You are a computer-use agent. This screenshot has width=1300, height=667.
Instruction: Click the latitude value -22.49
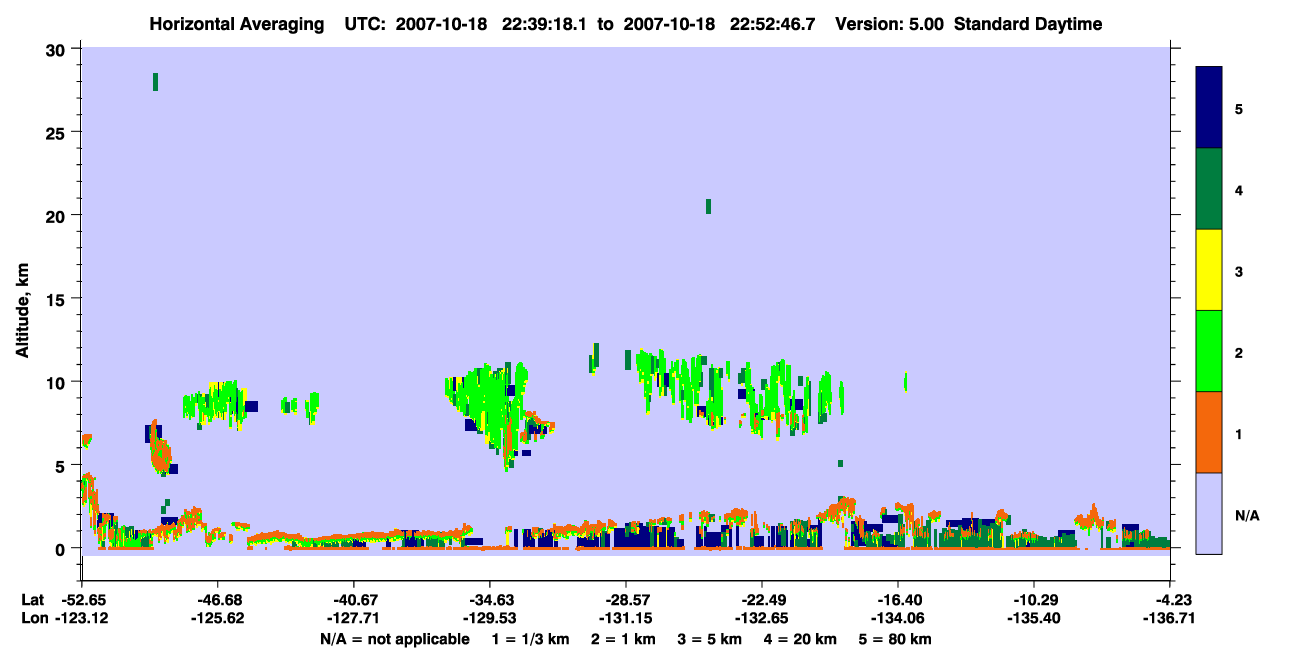pos(762,600)
